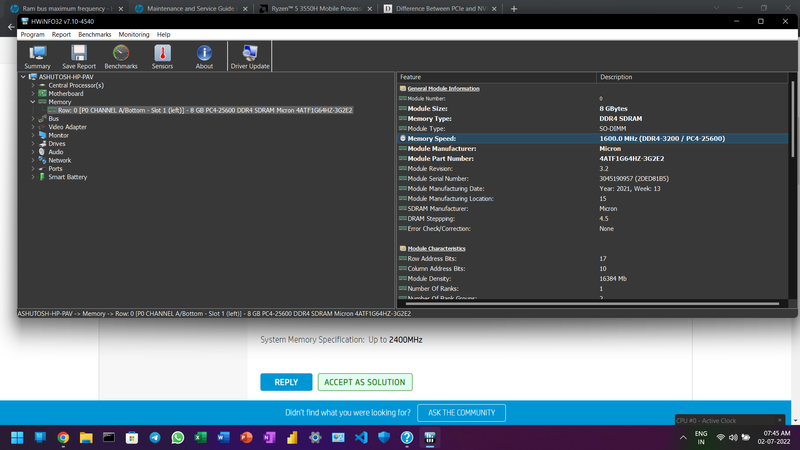
Task: Open a new browser tab
Action: (x=514, y=9)
